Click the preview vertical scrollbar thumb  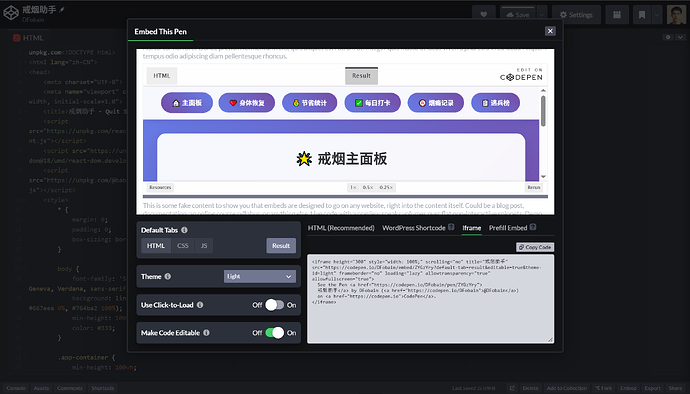[x=543, y=110]
